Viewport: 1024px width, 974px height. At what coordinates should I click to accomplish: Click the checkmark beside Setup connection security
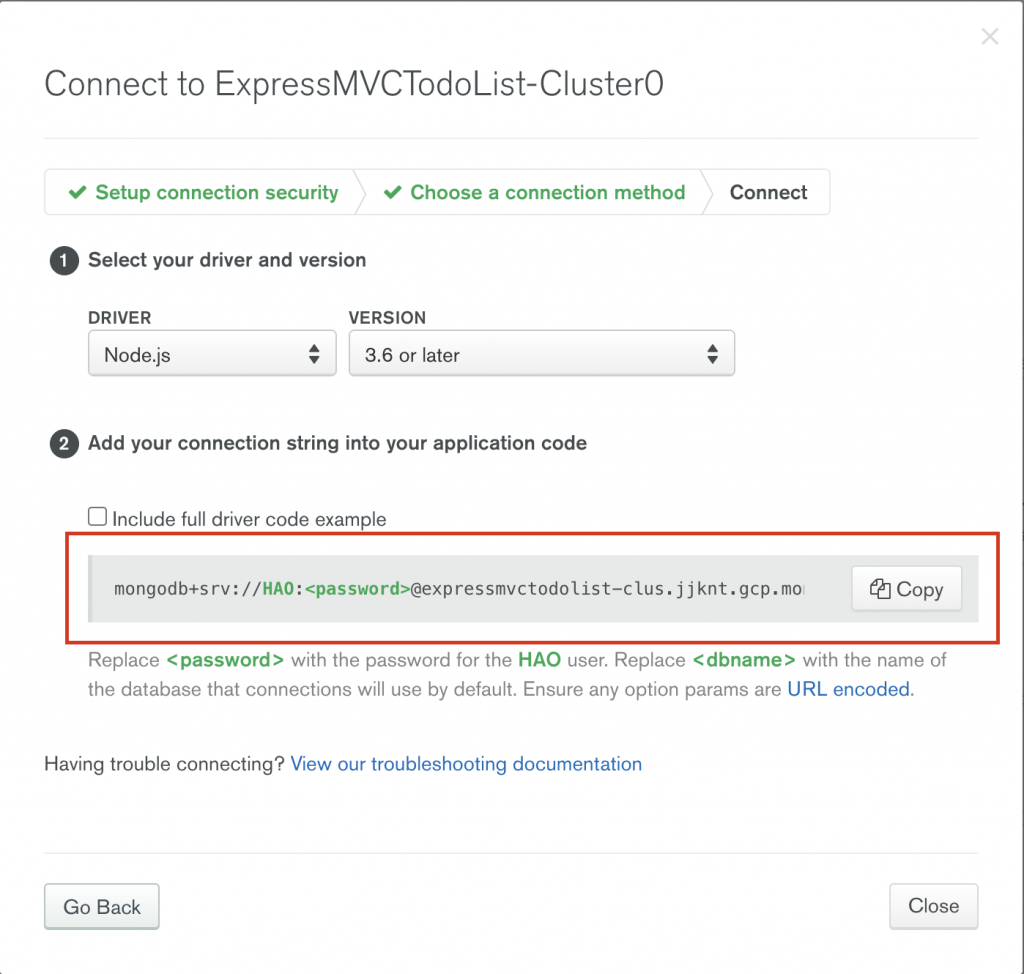click(x=77, y=193)
